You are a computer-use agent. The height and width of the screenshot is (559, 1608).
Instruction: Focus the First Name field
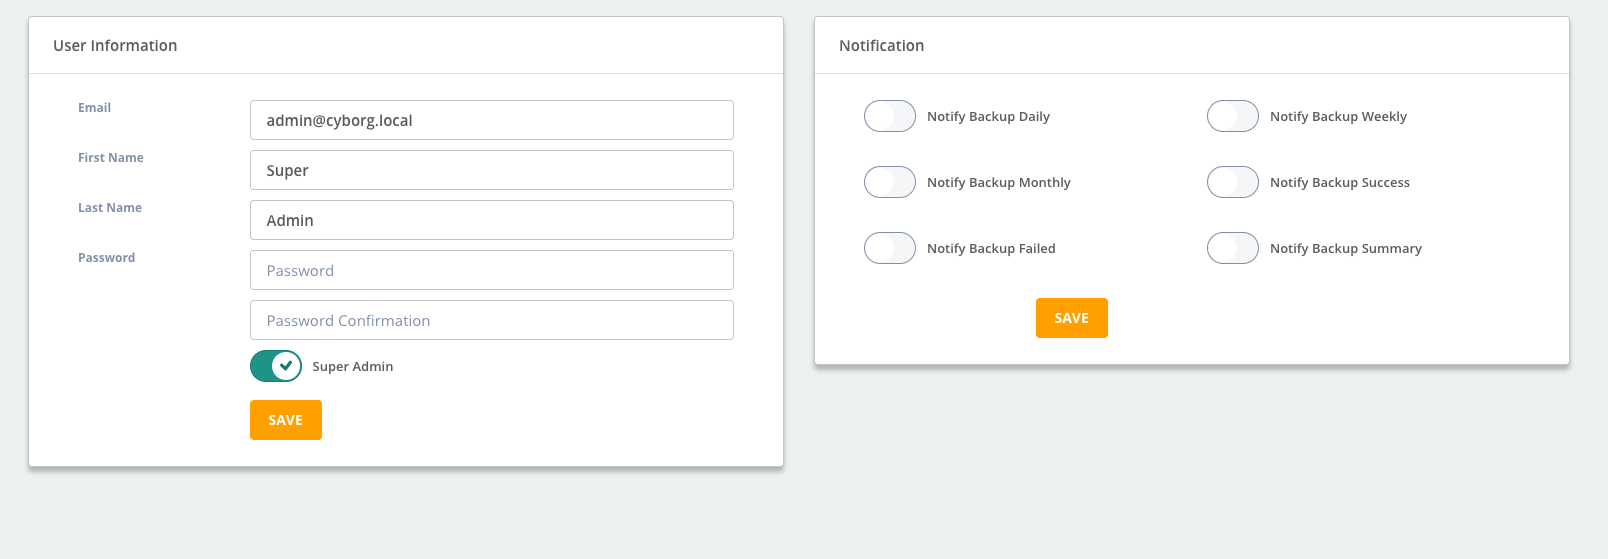point(492,170)
